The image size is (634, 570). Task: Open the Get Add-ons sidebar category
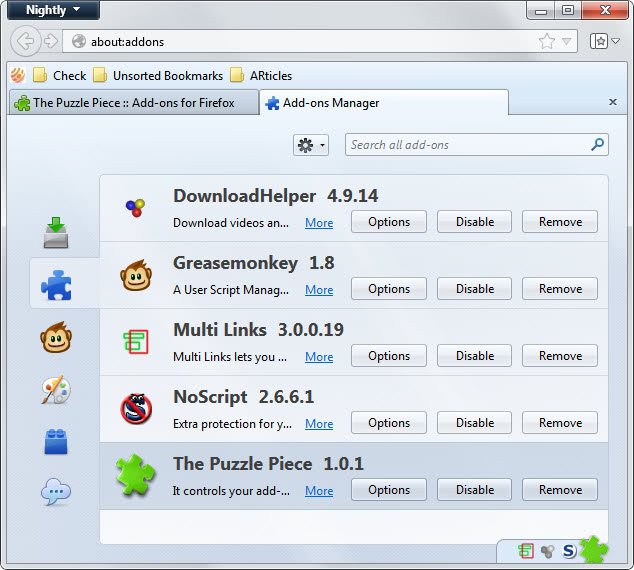(x=56, y=232)
